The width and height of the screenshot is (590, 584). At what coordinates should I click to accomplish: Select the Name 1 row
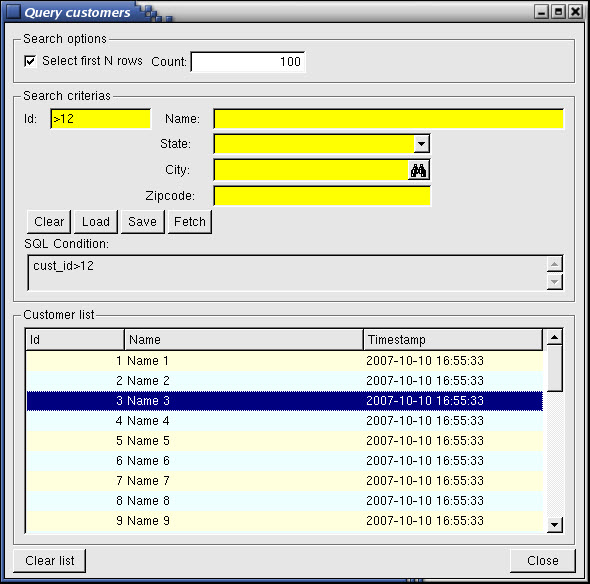click(284, 361)
